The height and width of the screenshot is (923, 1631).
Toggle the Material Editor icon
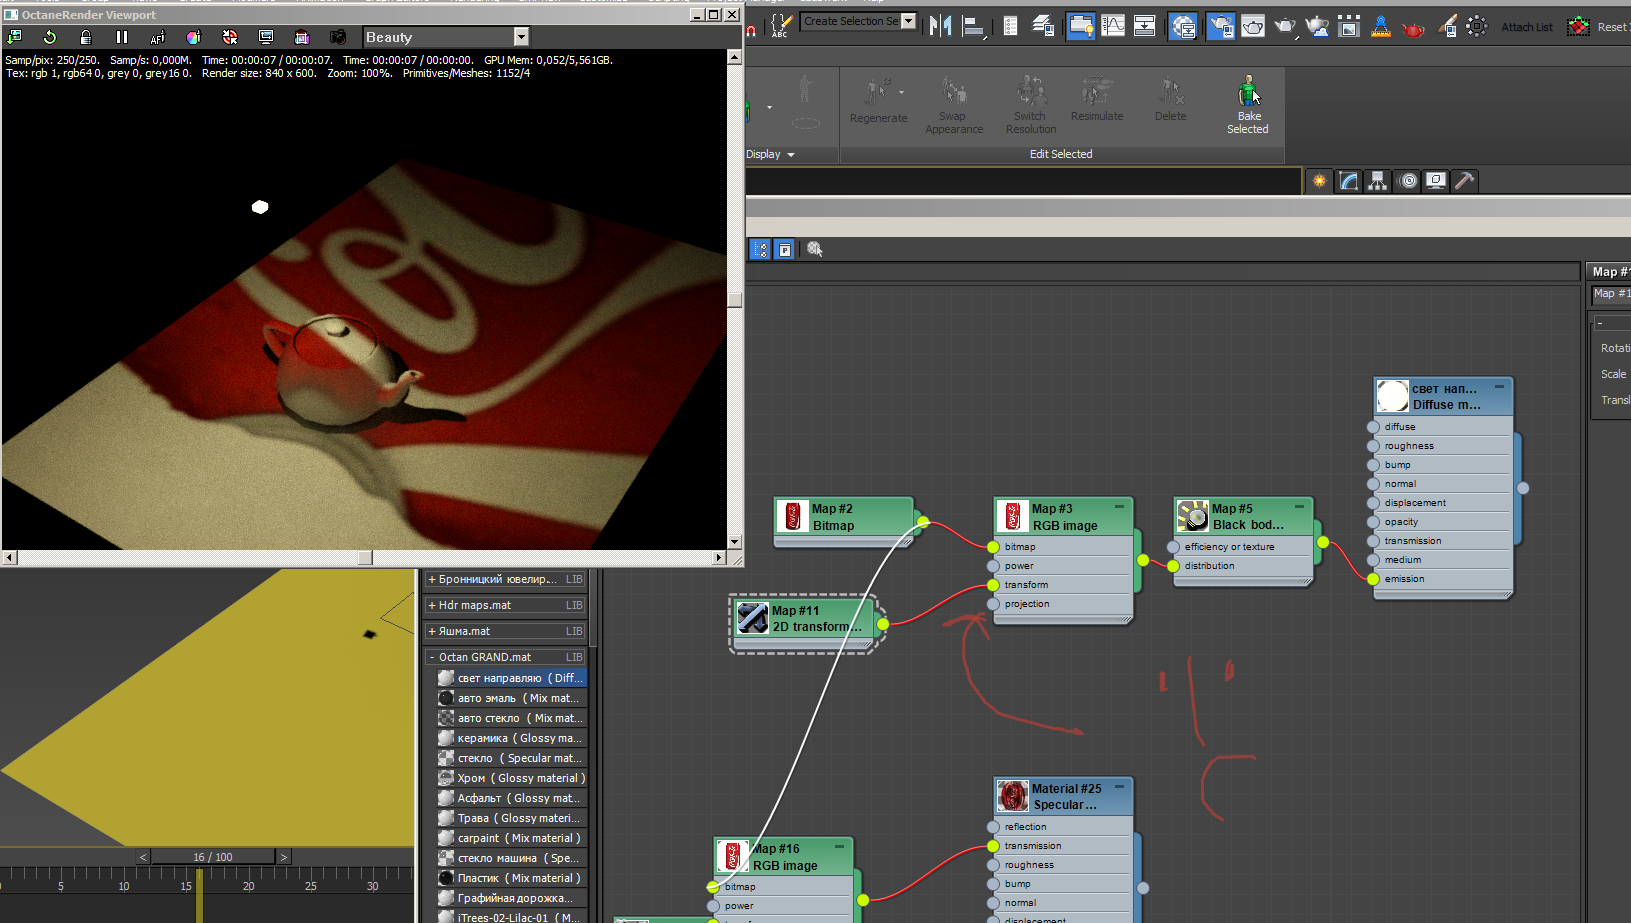click(1183, 26)
